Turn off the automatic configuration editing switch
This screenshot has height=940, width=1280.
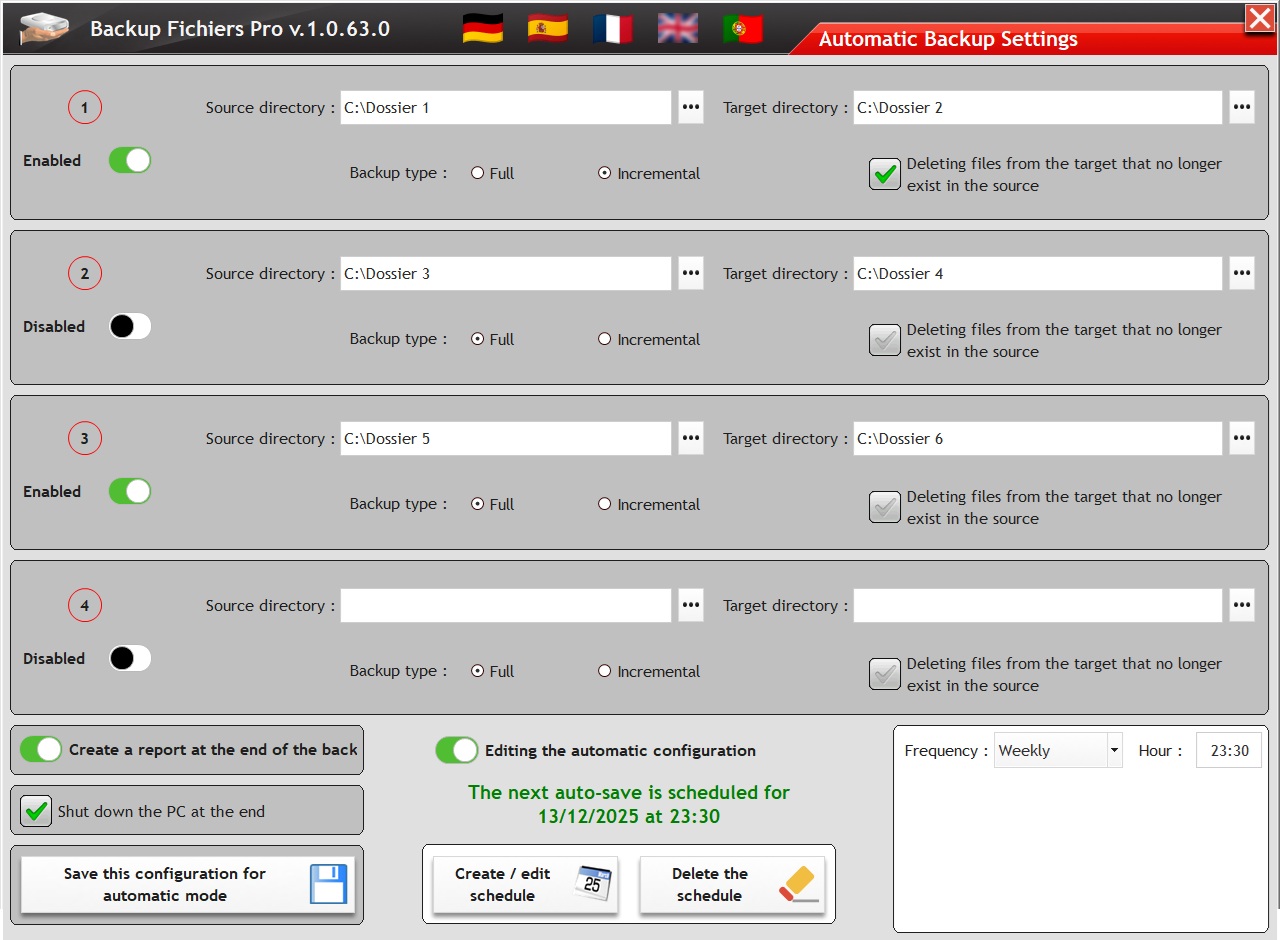pyautogui.click(x=457, y=750)
